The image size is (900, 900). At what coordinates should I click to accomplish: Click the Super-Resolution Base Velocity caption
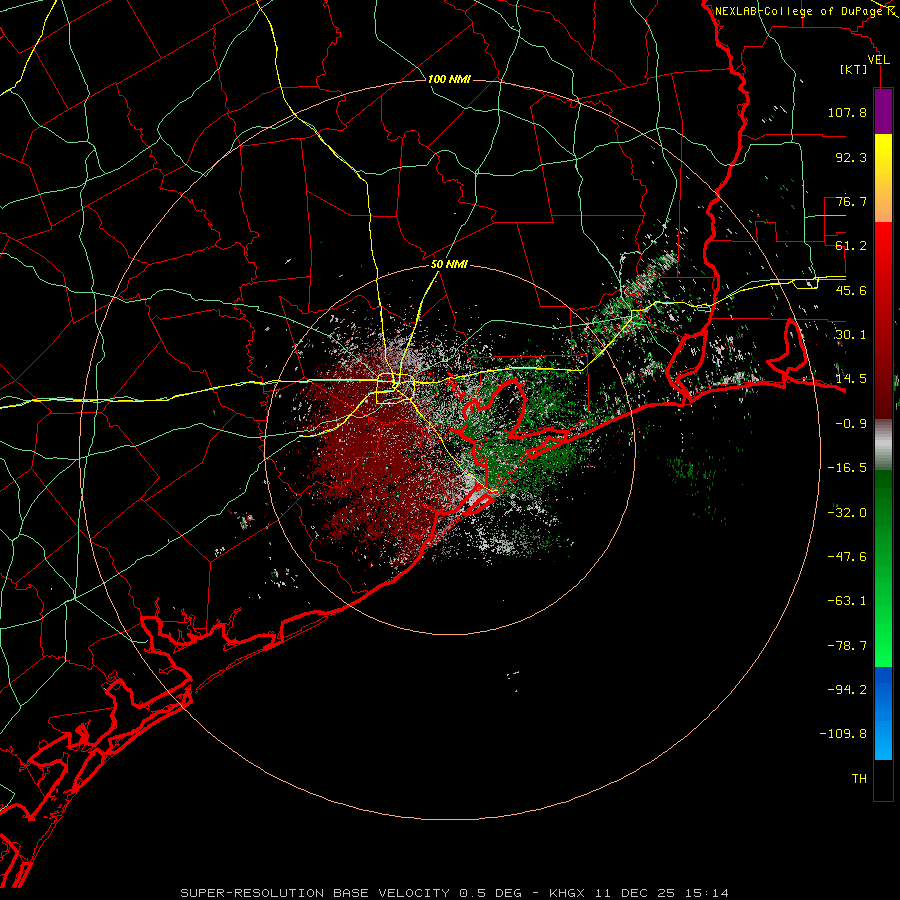click(x=455, y=893)
